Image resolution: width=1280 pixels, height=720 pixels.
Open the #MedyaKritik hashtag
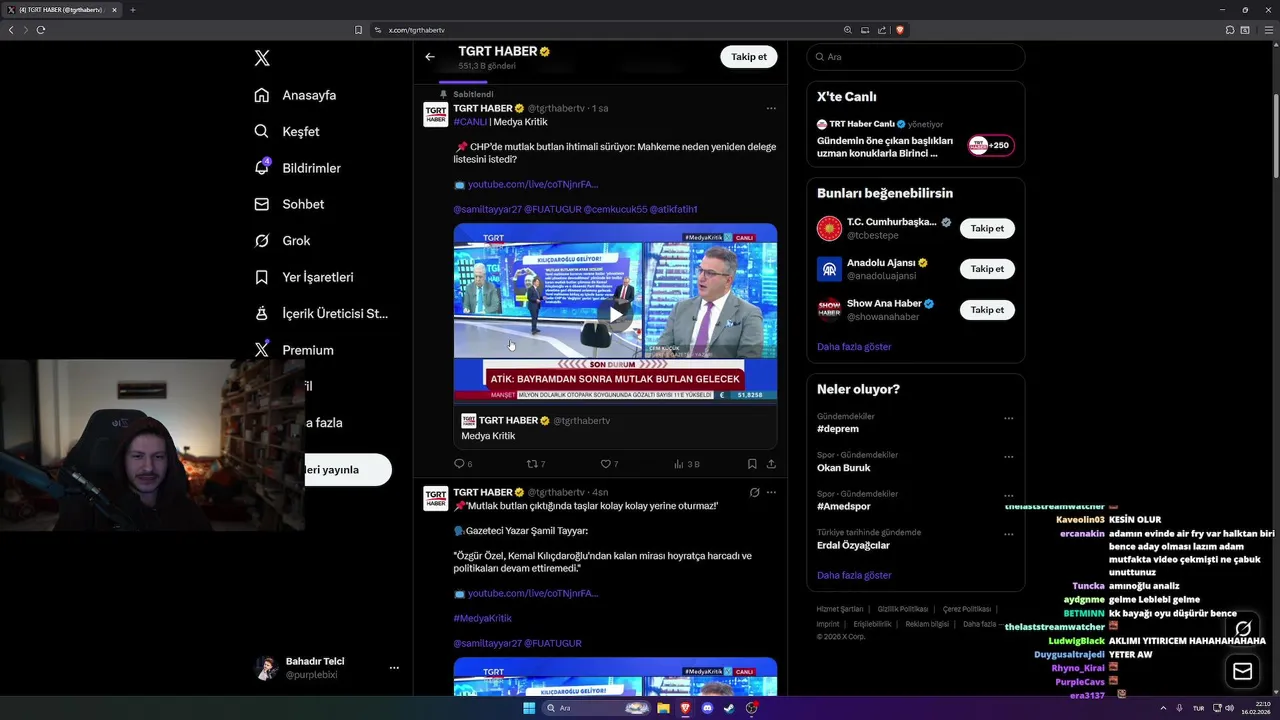tap(482, 618)
